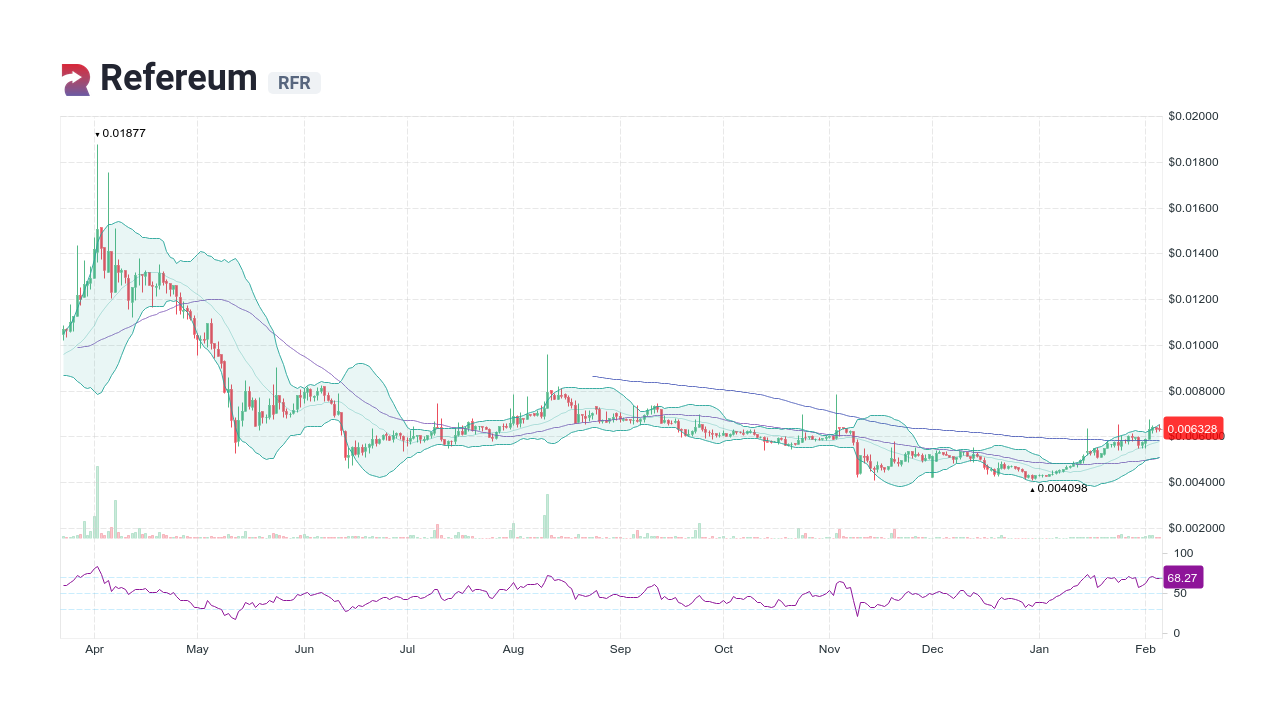Click the May date axis label
1280x720 pixels.
pyautogui.click(x=197, y=649)
